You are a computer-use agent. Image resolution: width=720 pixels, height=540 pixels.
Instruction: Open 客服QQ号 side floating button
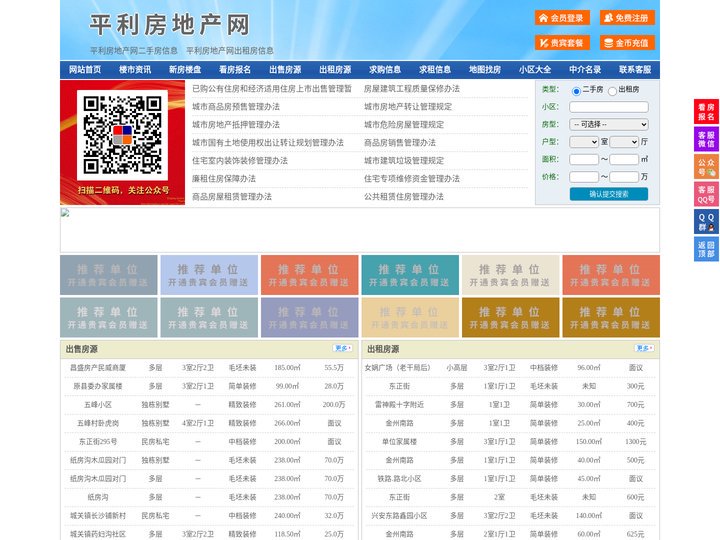706,194
